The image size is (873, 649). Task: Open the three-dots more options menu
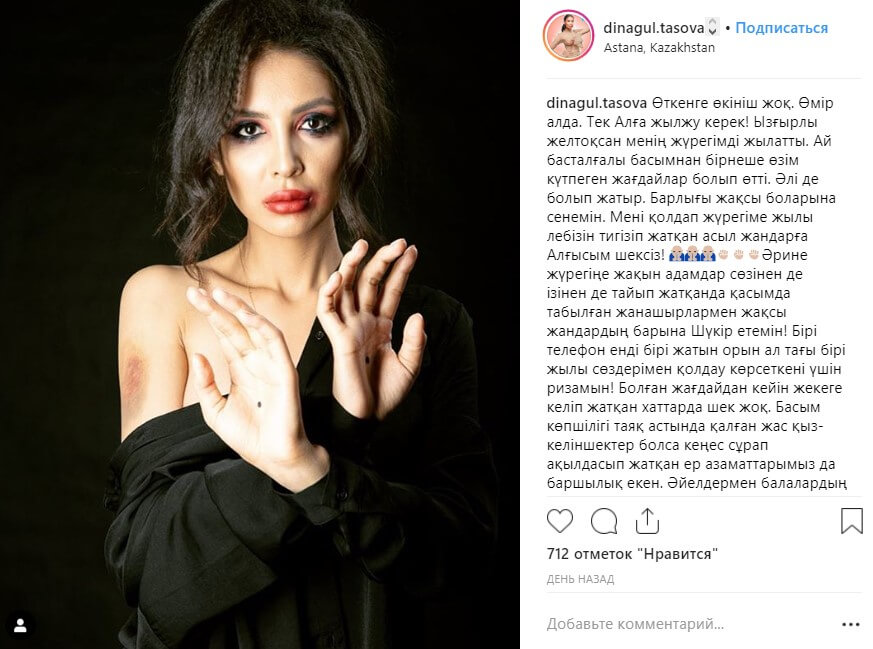click(851, 625)
